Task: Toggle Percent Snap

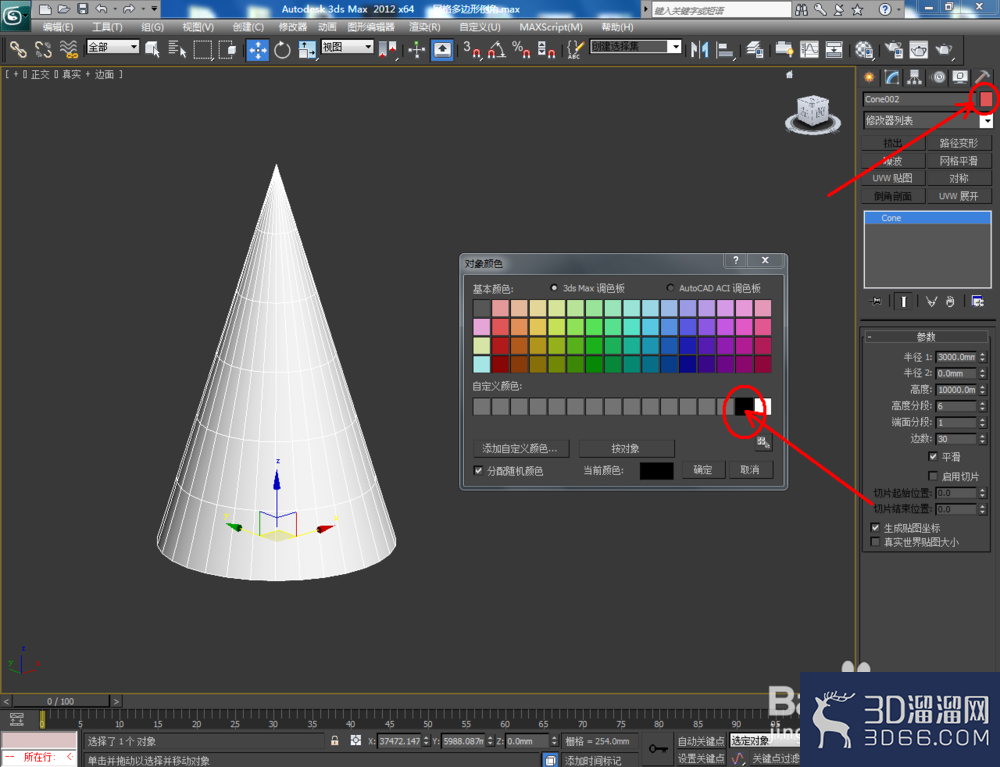Action: tap(521, 49)
